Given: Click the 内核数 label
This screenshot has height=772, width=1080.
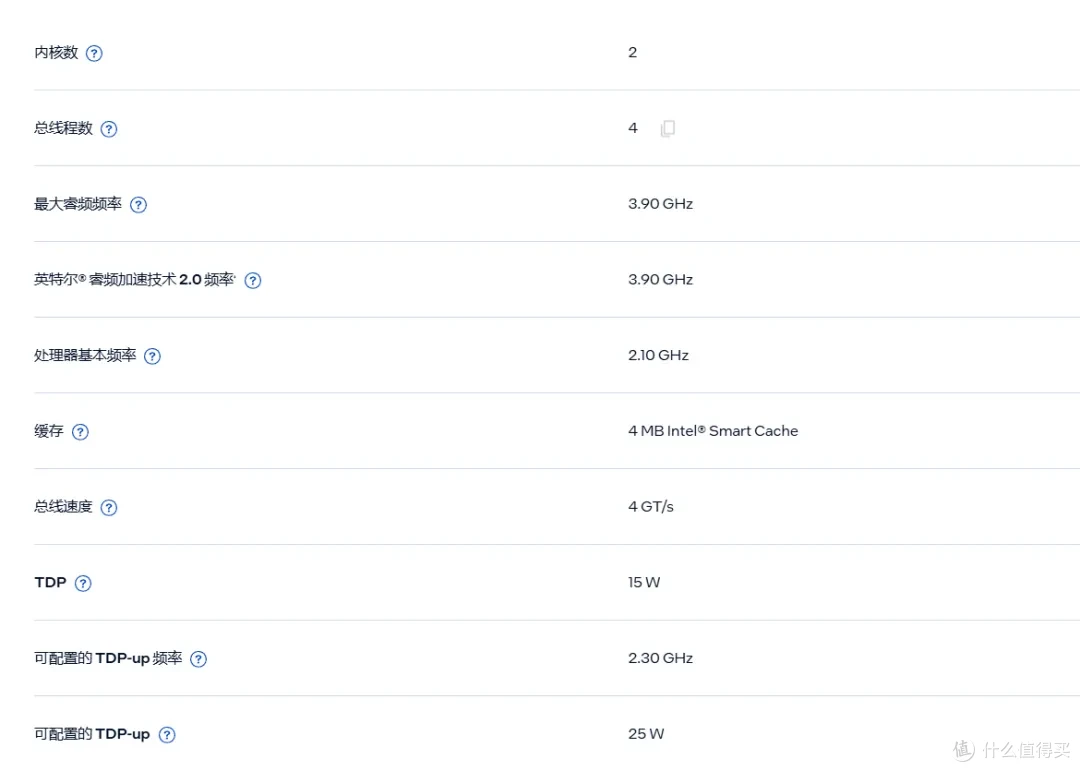Looking at the screenshot, I should tap(56, 52).
